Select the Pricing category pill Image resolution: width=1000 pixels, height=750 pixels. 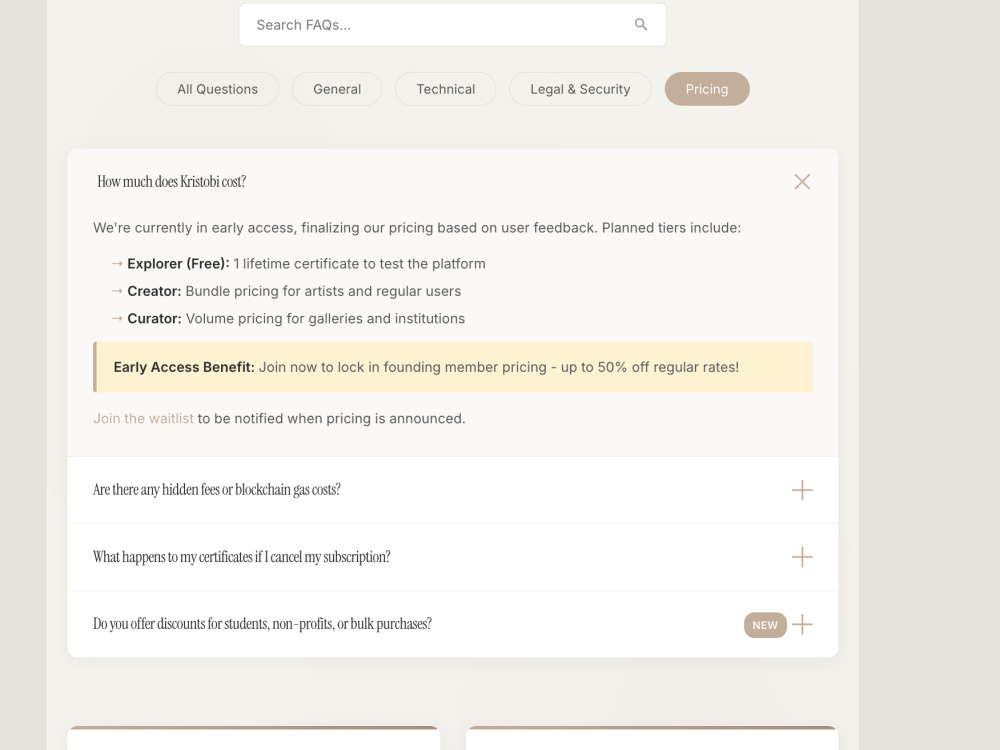click(x=707, y=89)
